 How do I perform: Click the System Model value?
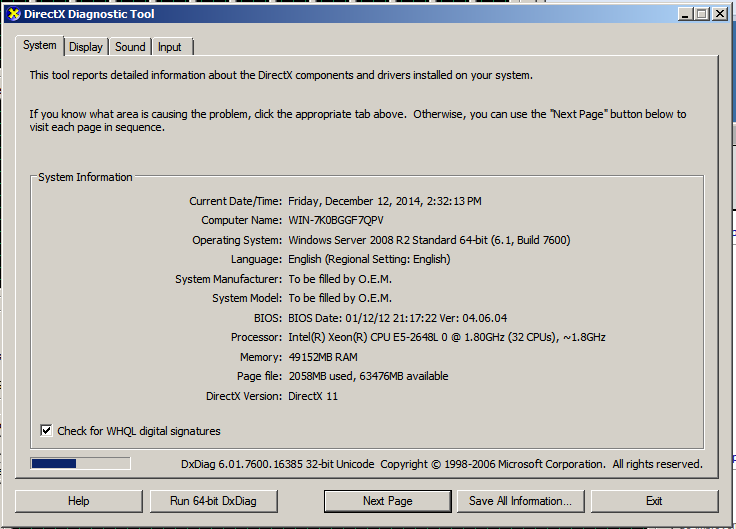tap(340, 298)
